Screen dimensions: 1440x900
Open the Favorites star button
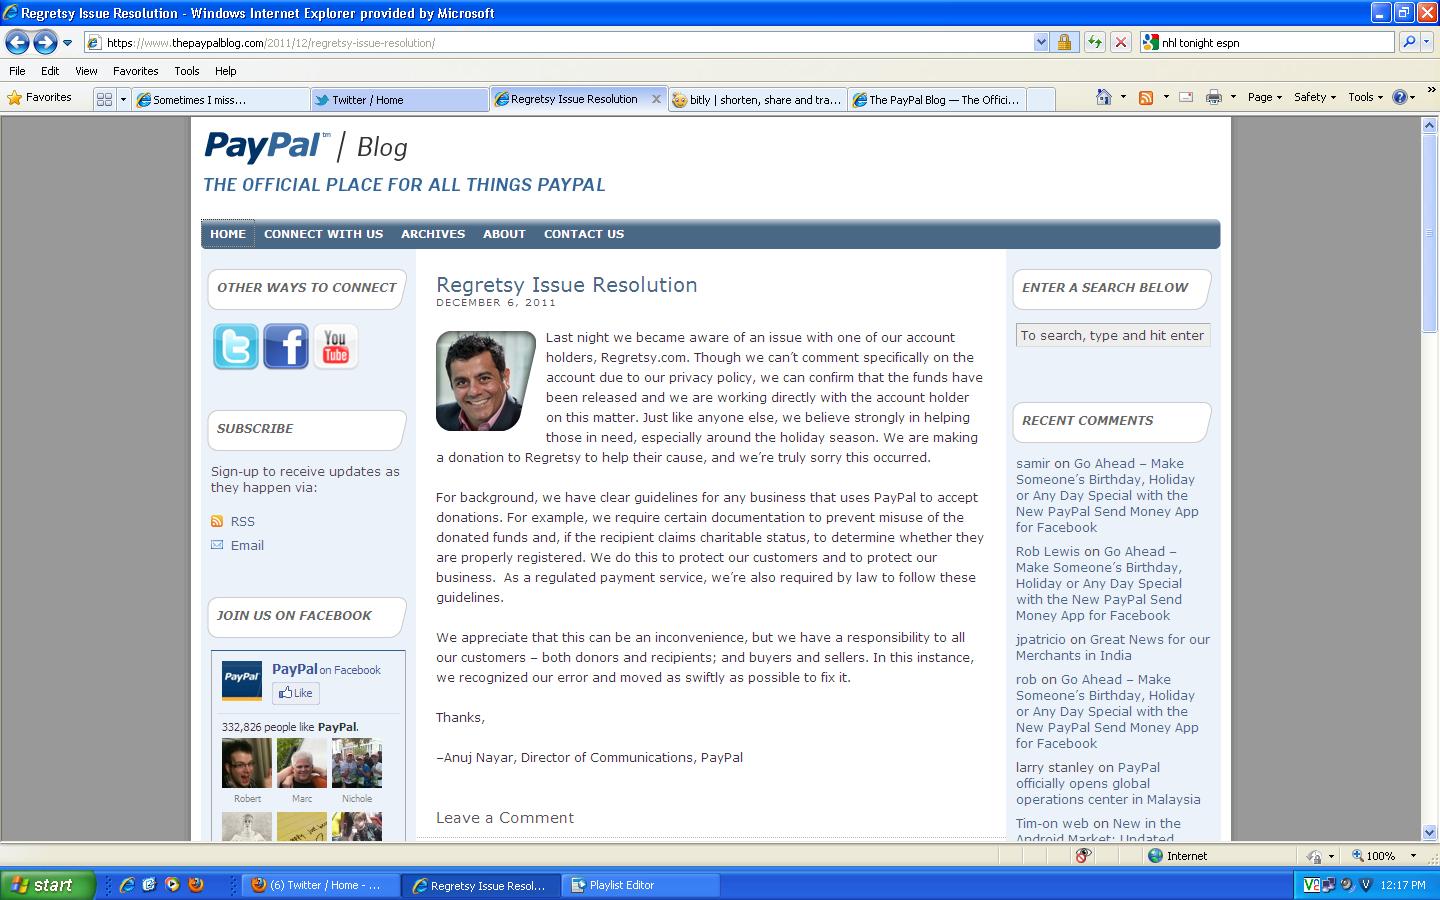(x=40, y=98)
